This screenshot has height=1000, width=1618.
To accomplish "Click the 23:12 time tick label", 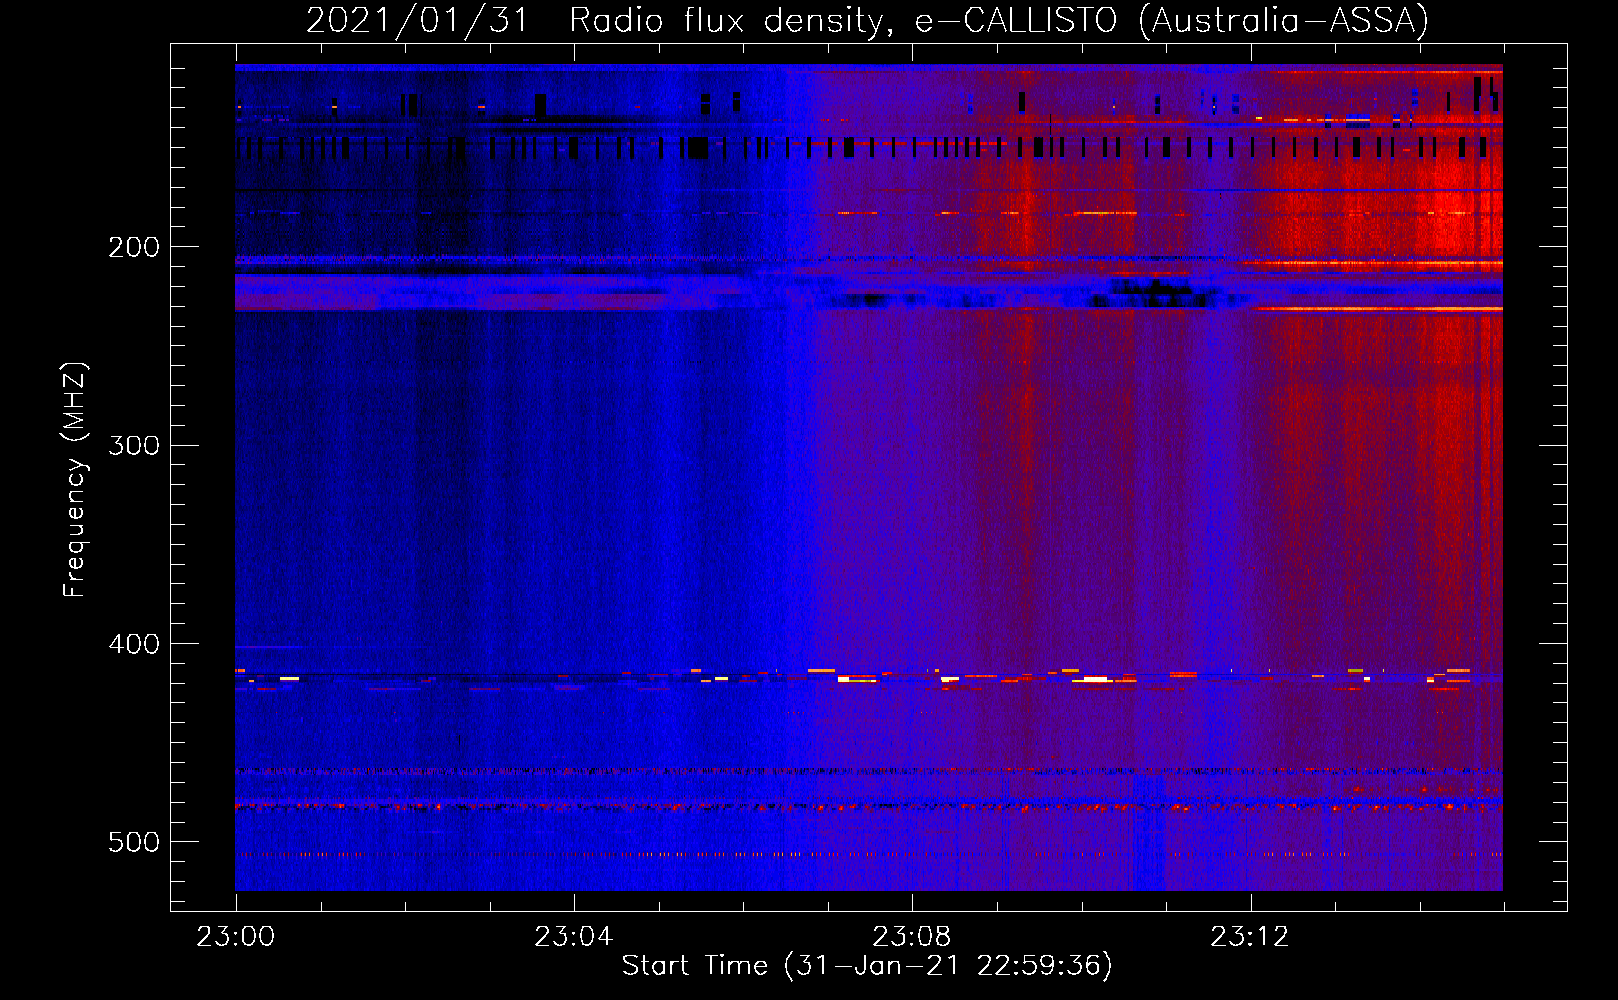I will pyautogui.click(x=1250, y=937).
